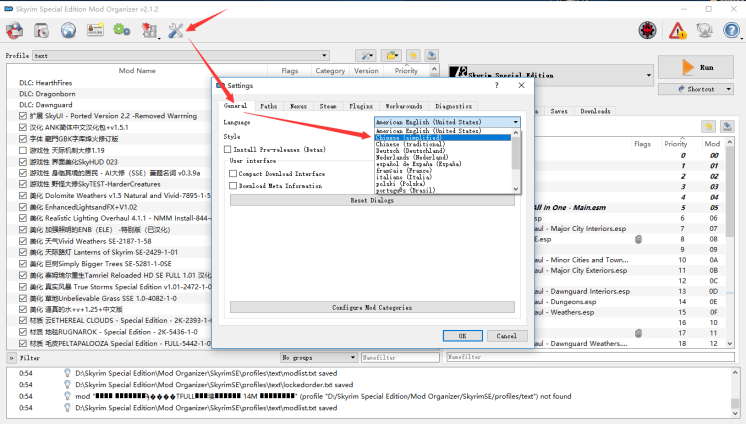The image size is (746, 424).
Task: Click the plugin list restore backup icon
Action: tap(709, 126)
